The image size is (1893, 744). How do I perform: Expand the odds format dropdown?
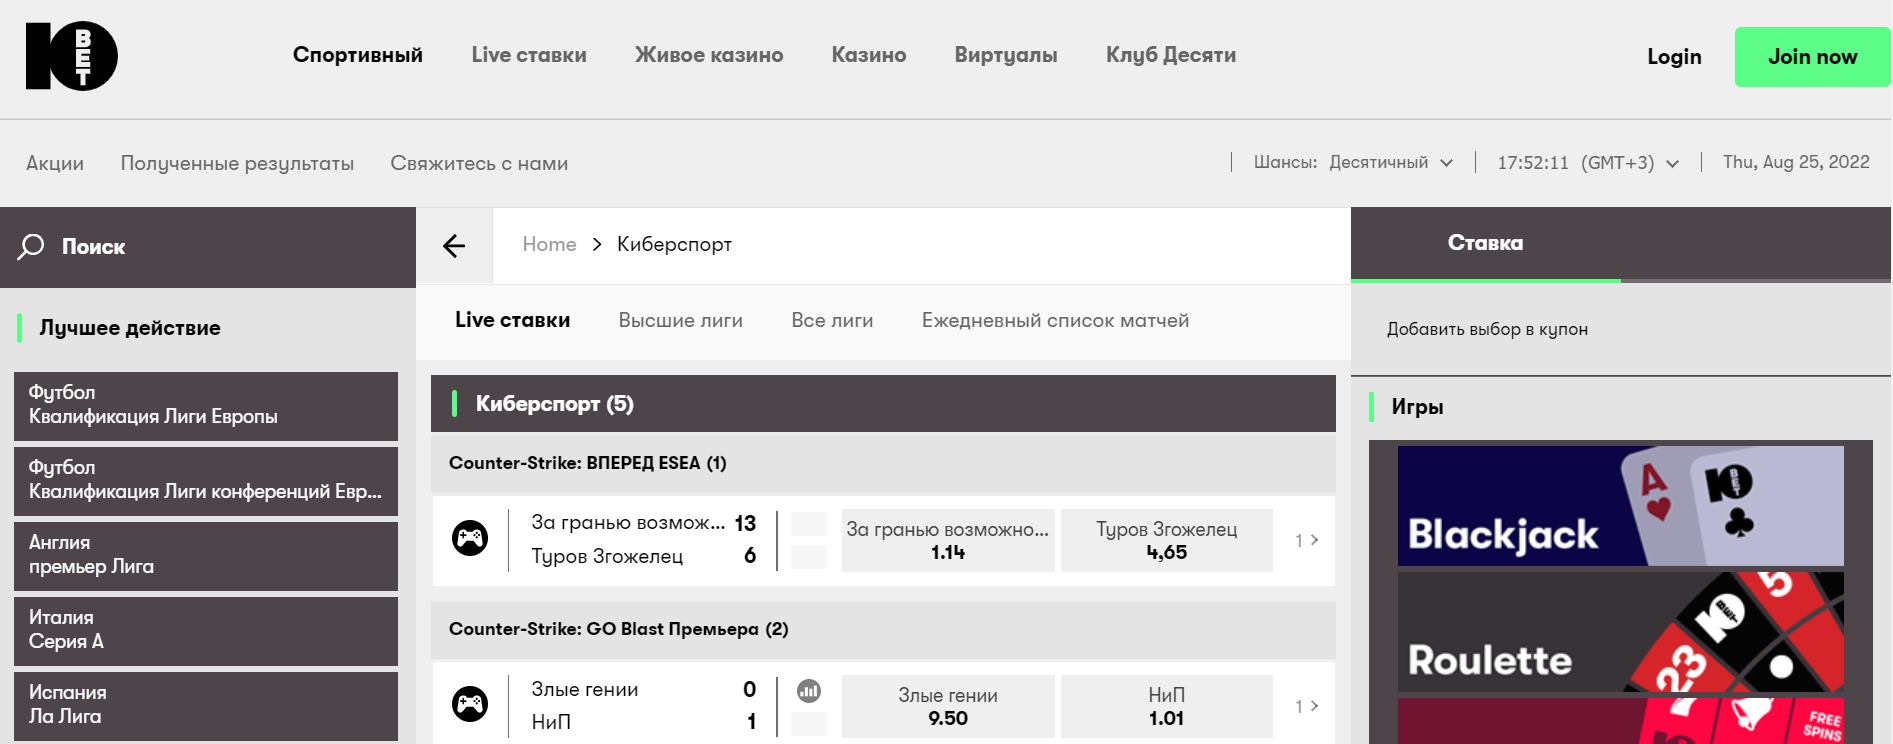(x=1390, y=163)
